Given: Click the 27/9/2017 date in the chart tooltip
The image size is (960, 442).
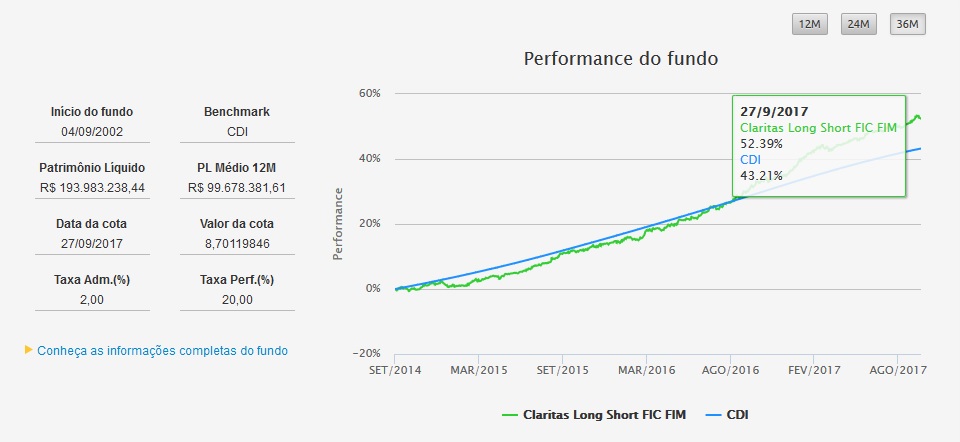Looking at the screenshot, I should [x=774, y=112].
